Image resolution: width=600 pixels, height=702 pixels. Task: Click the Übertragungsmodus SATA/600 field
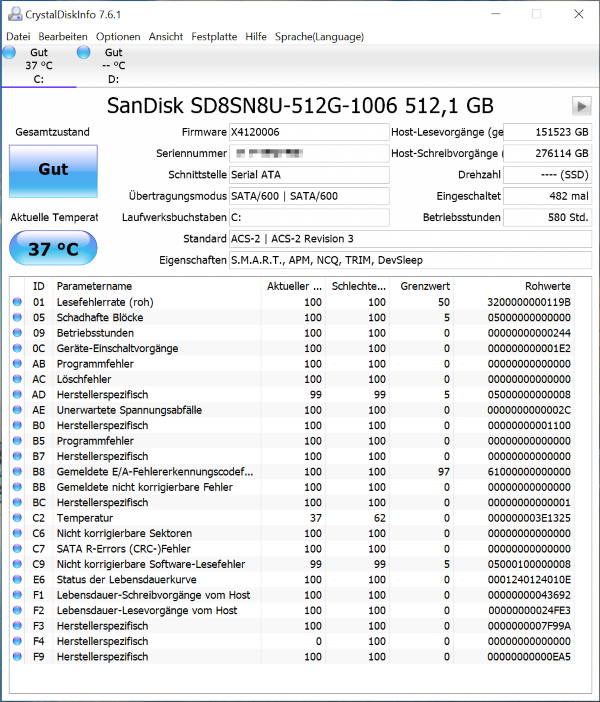(x=309, y=196)
